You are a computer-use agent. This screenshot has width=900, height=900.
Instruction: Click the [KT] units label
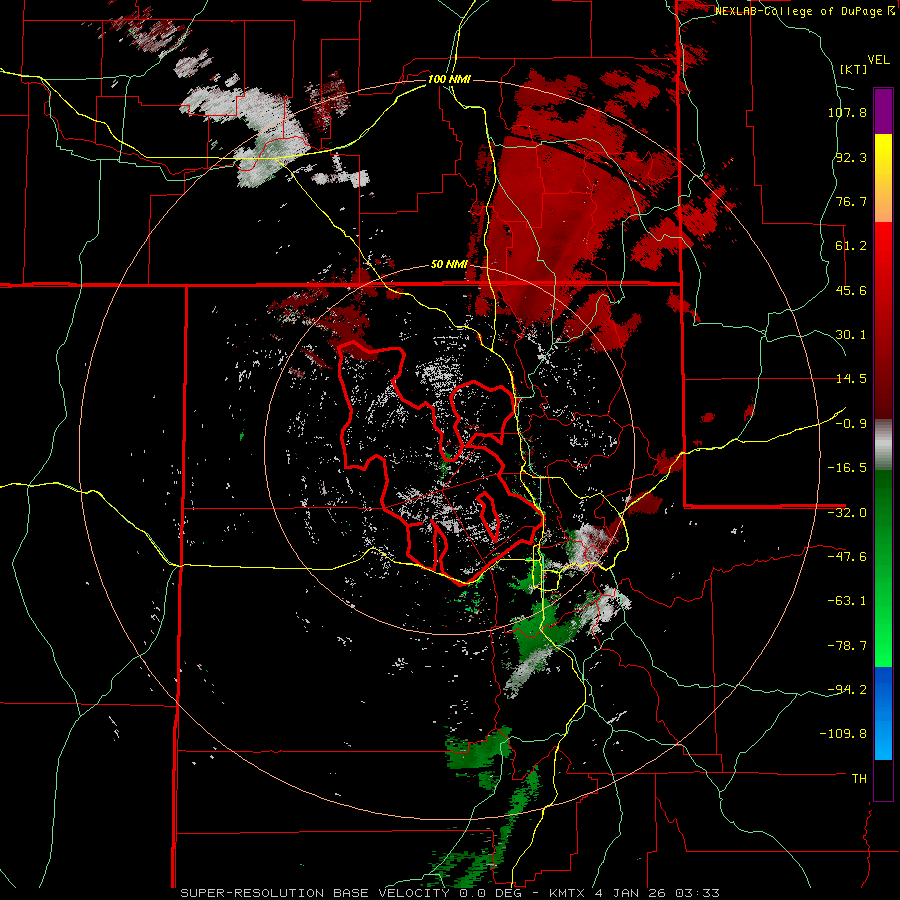(x=854, y=70)
